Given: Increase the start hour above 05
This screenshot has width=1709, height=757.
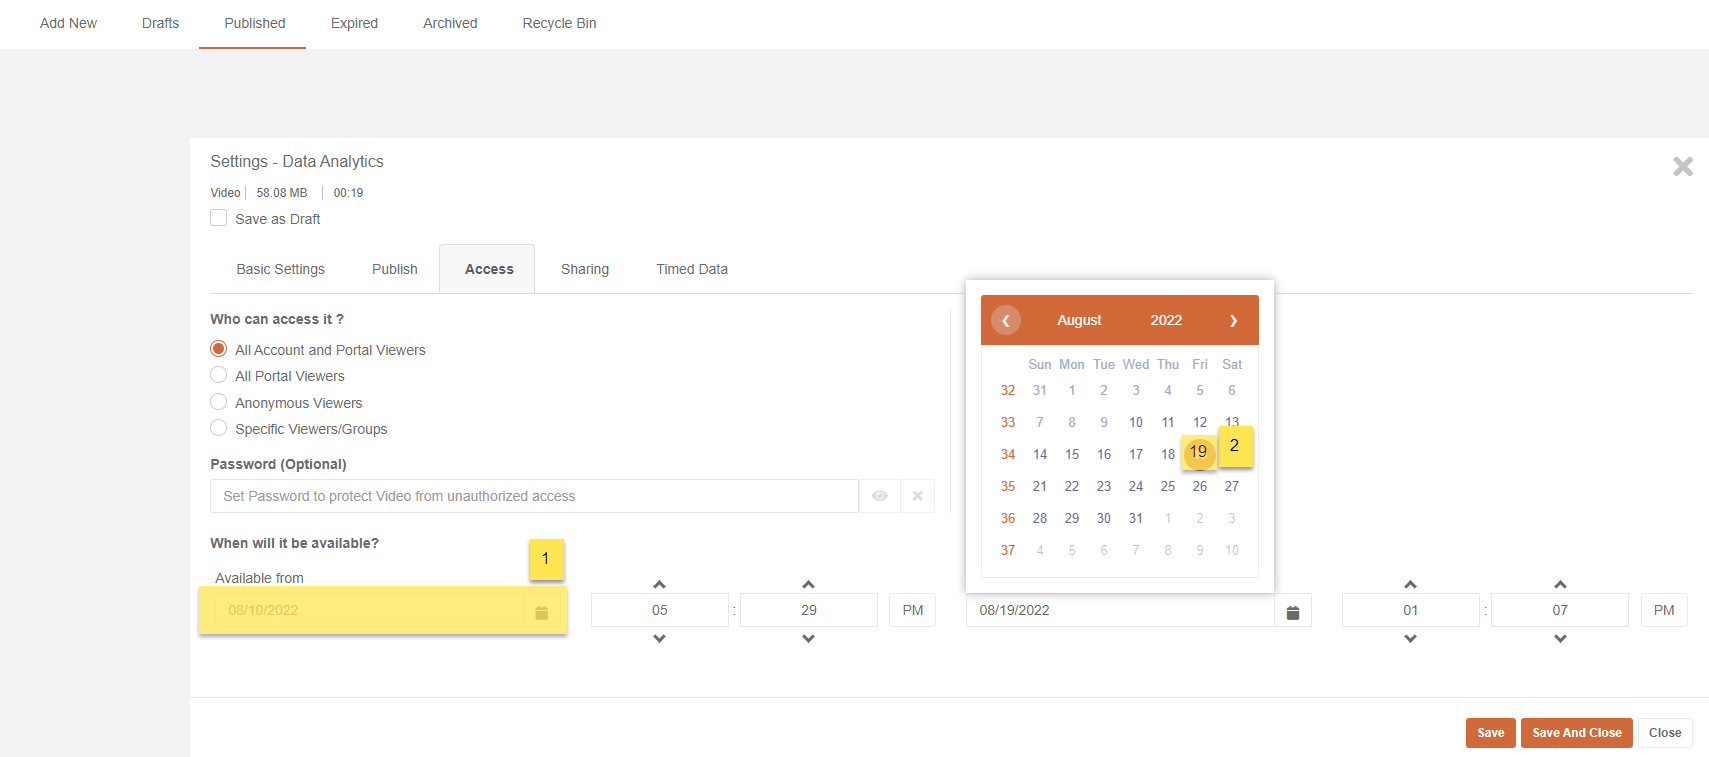Looking at the screenshot, I should coord(659,584).
